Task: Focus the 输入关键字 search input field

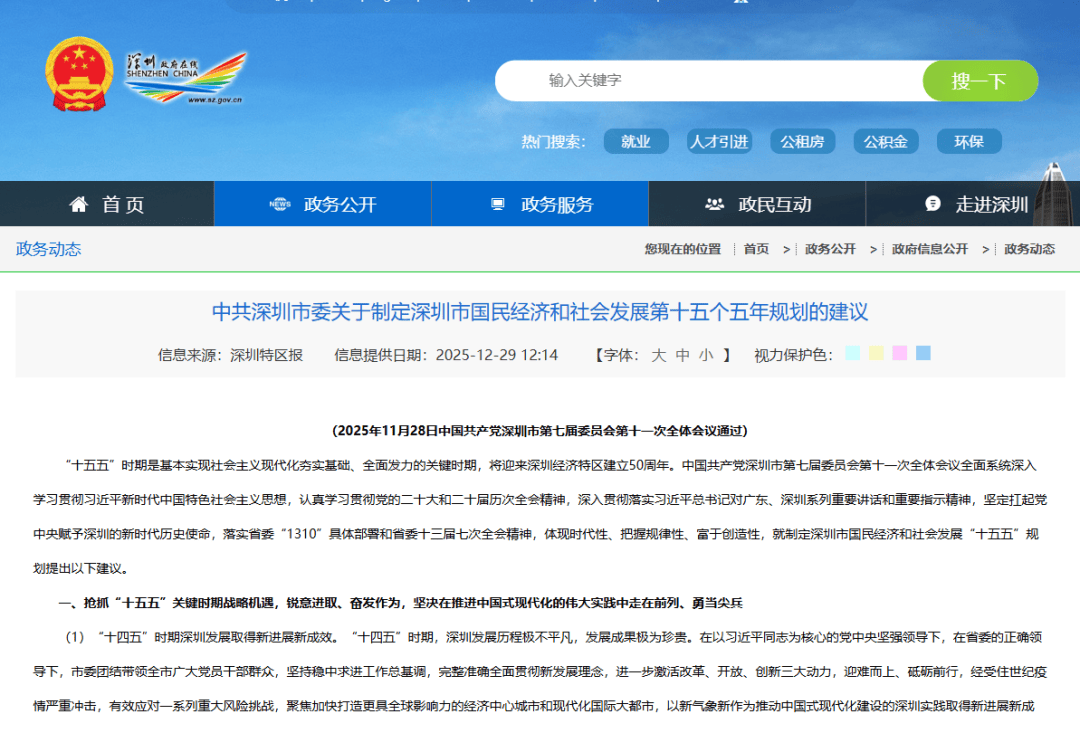Action: 708,81
